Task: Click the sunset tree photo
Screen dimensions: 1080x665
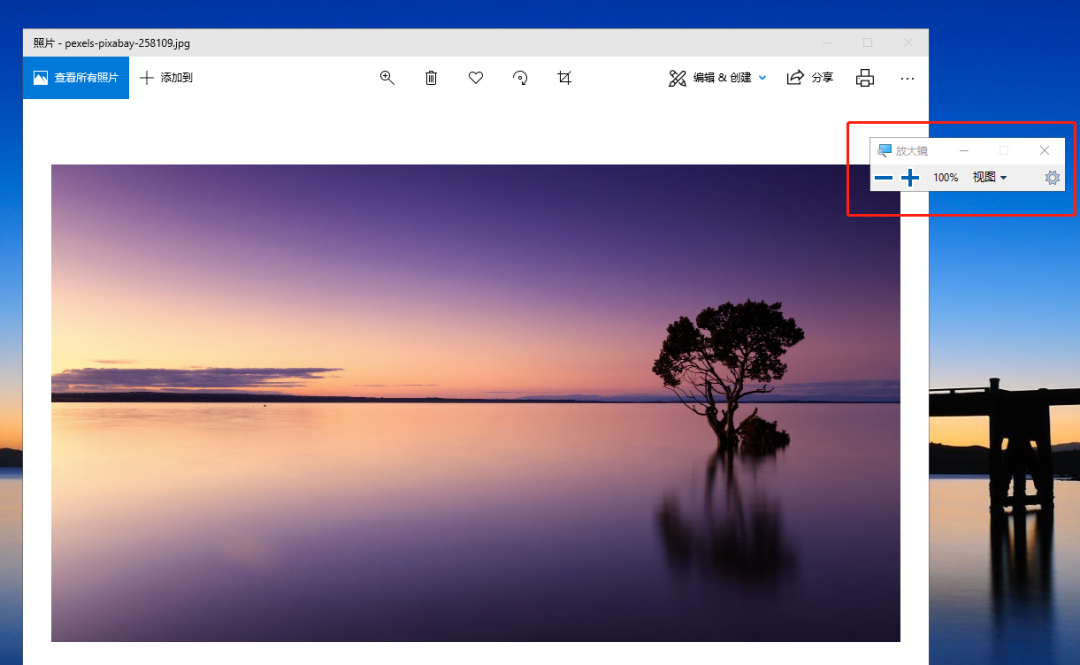Action: pos(475,403)
